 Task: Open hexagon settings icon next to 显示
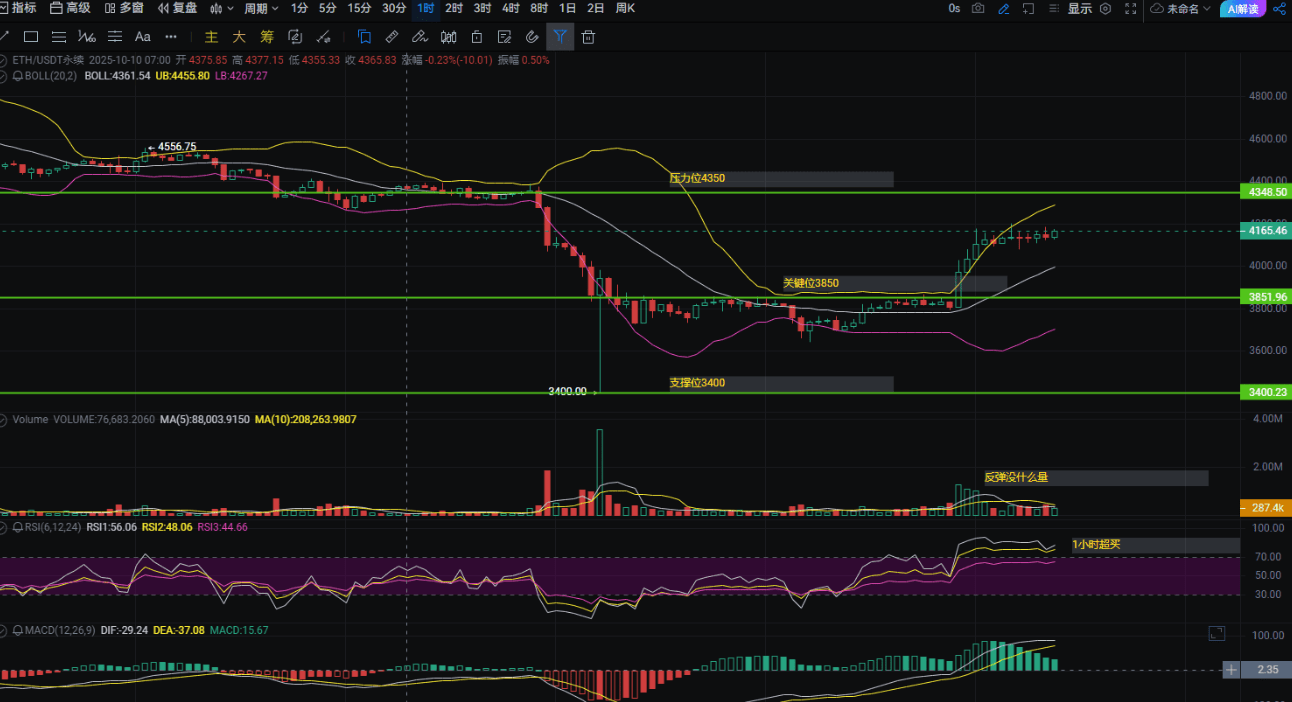[1104, 8]
